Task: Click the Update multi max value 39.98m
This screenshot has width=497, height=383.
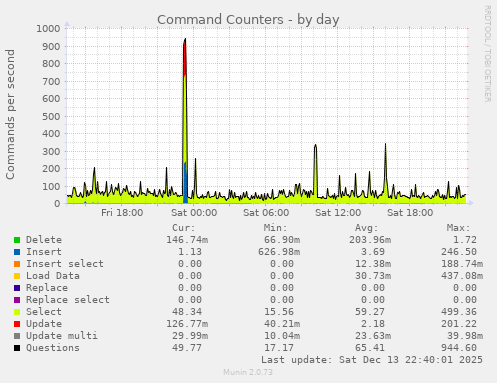Action: tap(465, 336)
